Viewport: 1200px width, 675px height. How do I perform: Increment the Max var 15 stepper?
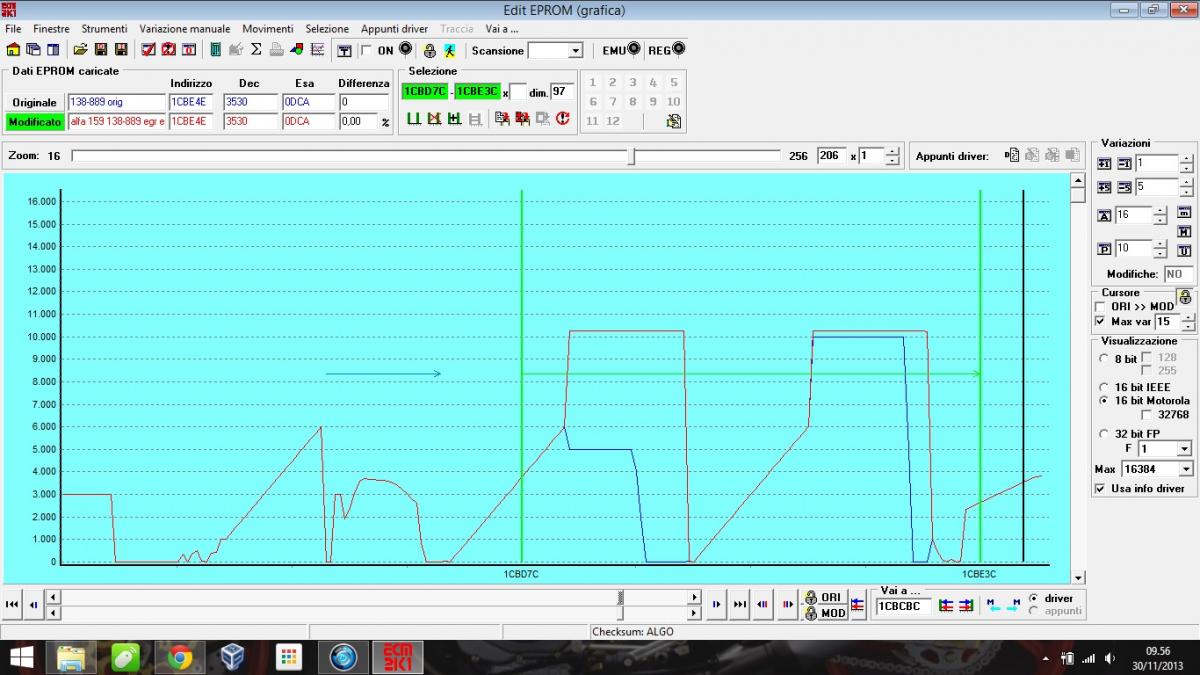(1187, 318)
